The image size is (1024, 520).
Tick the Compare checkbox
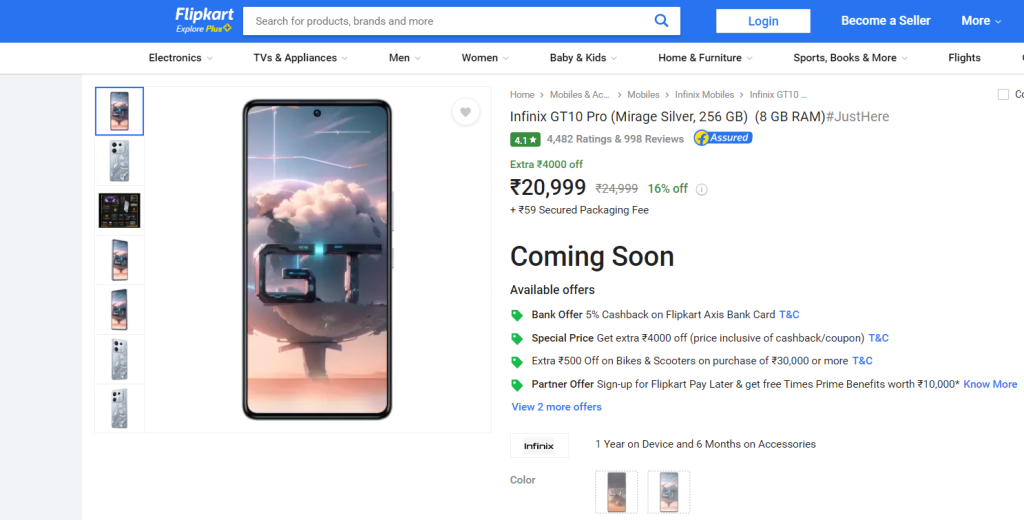[1003, 95]
